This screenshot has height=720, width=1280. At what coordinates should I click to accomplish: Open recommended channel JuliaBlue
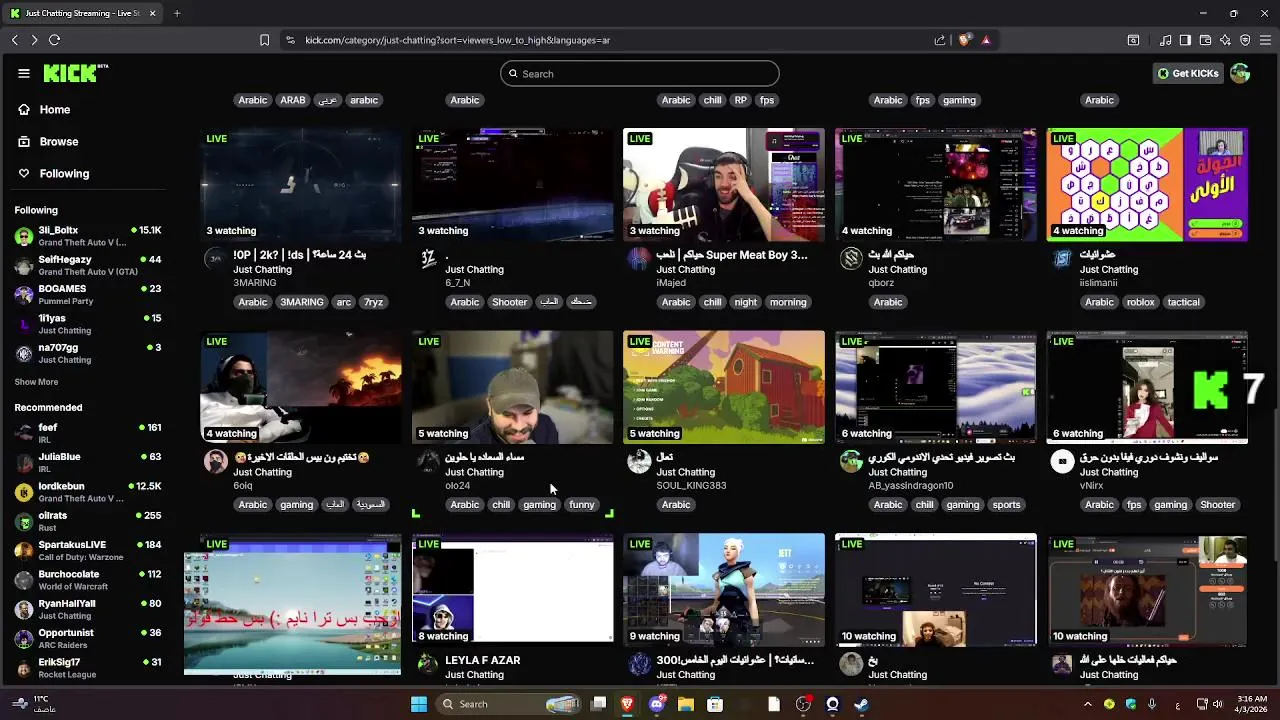(x=88, y=462)
